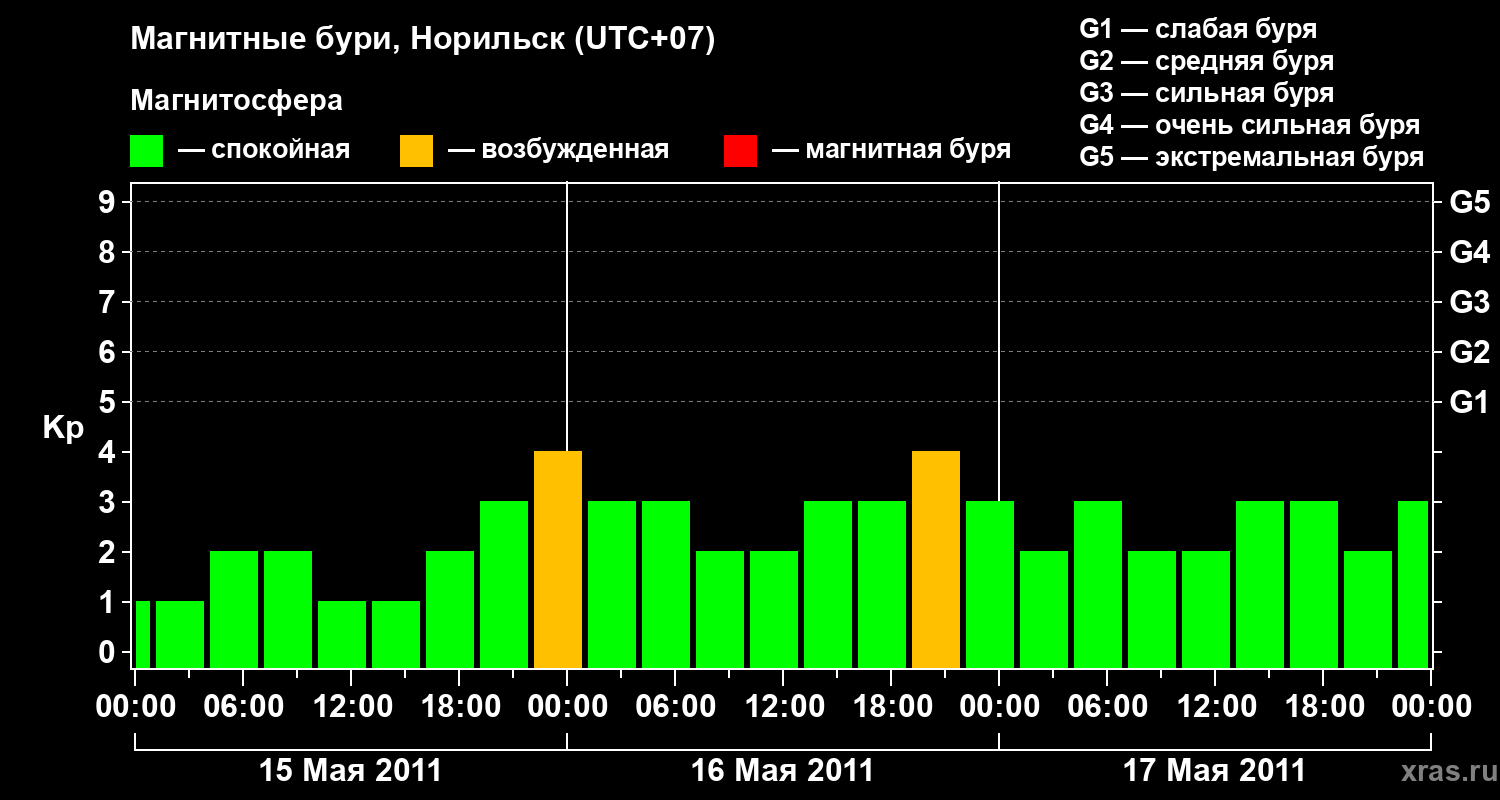This screenshot has width=1500, height=800.
Task: Click the "16 Мая 2011" date label
Action: (x=782, y=771)
